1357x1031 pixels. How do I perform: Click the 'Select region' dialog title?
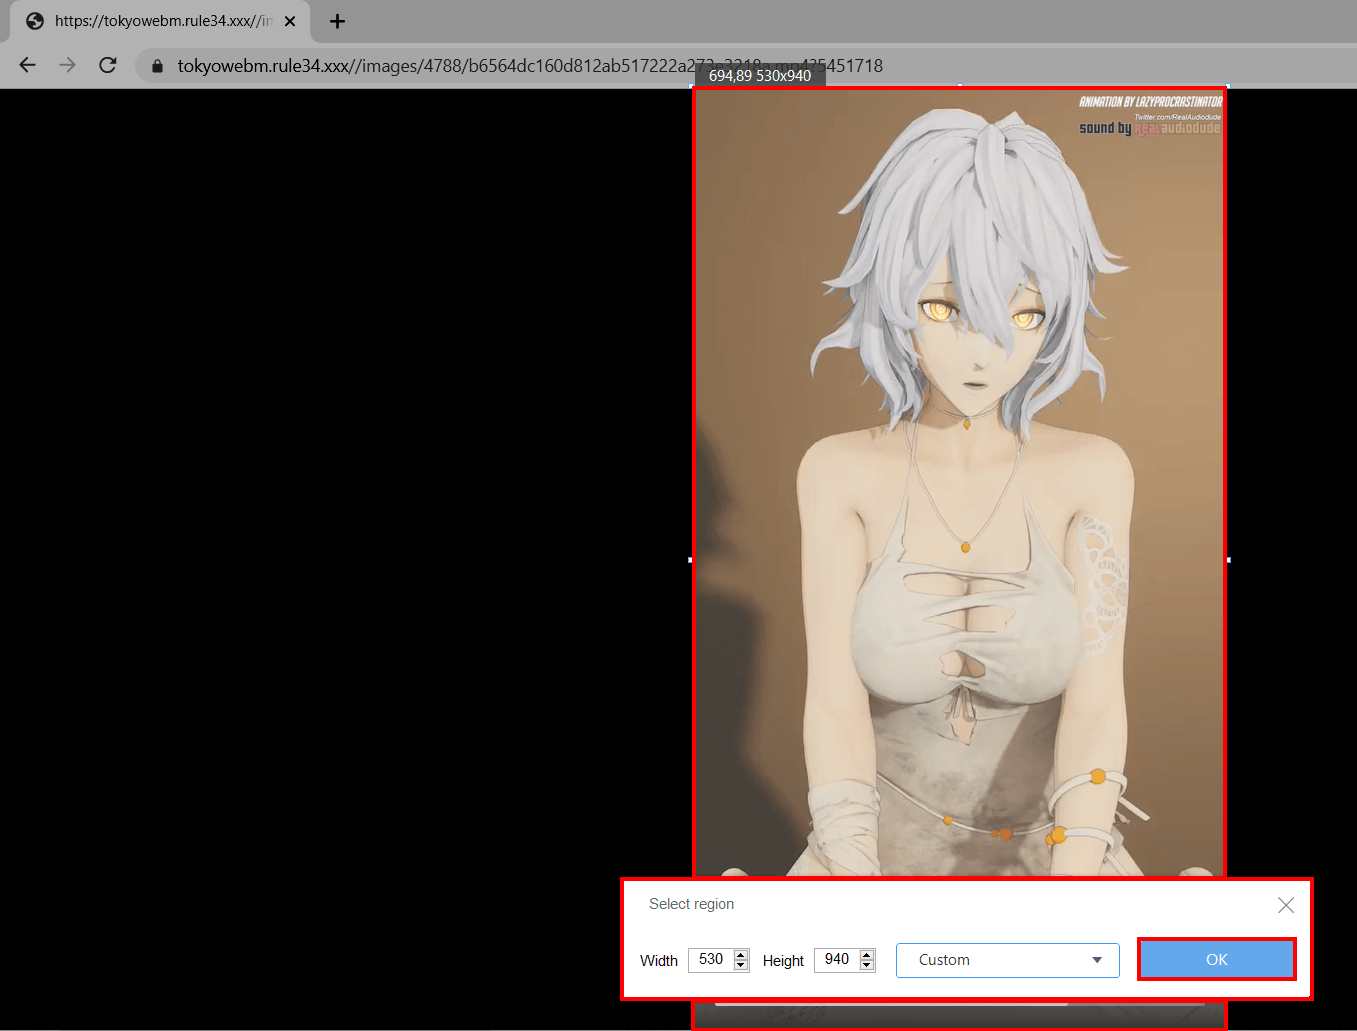point(691,904)
